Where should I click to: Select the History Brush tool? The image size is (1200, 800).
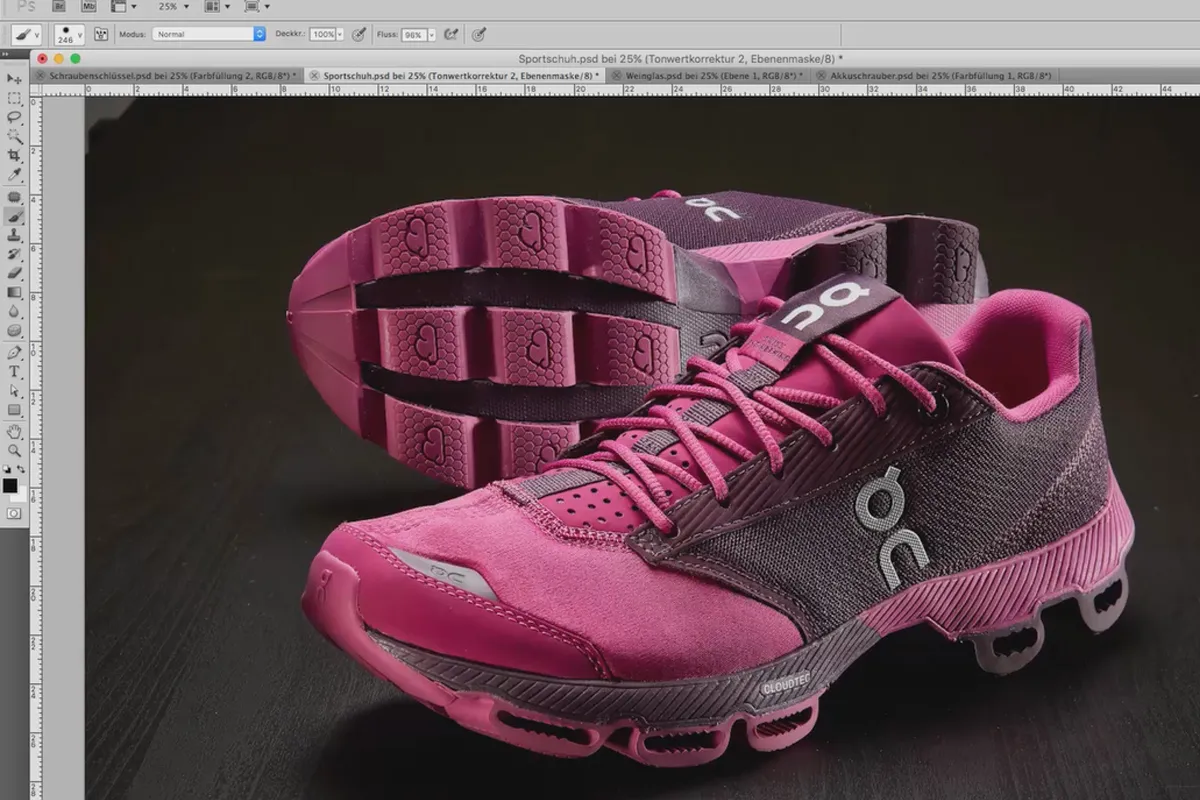pos(14,254)
